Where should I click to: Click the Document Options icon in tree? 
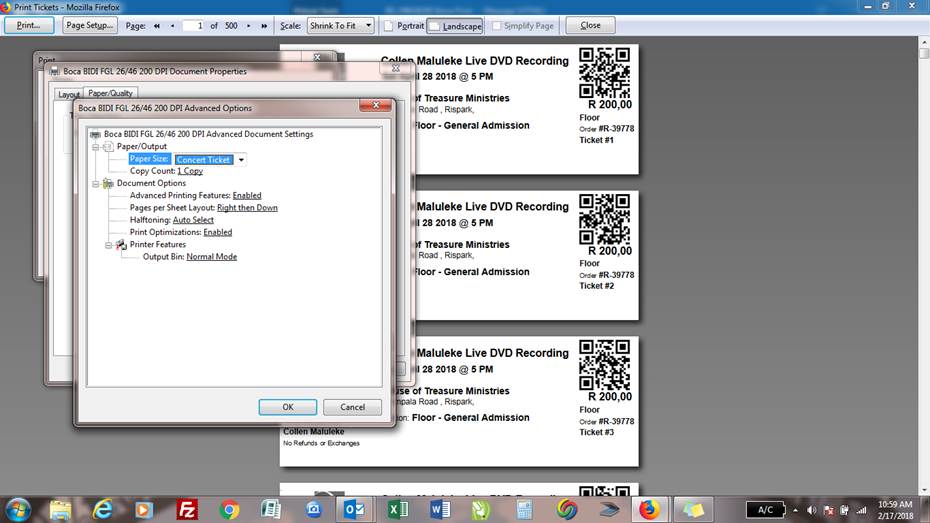tap(108, 183)
